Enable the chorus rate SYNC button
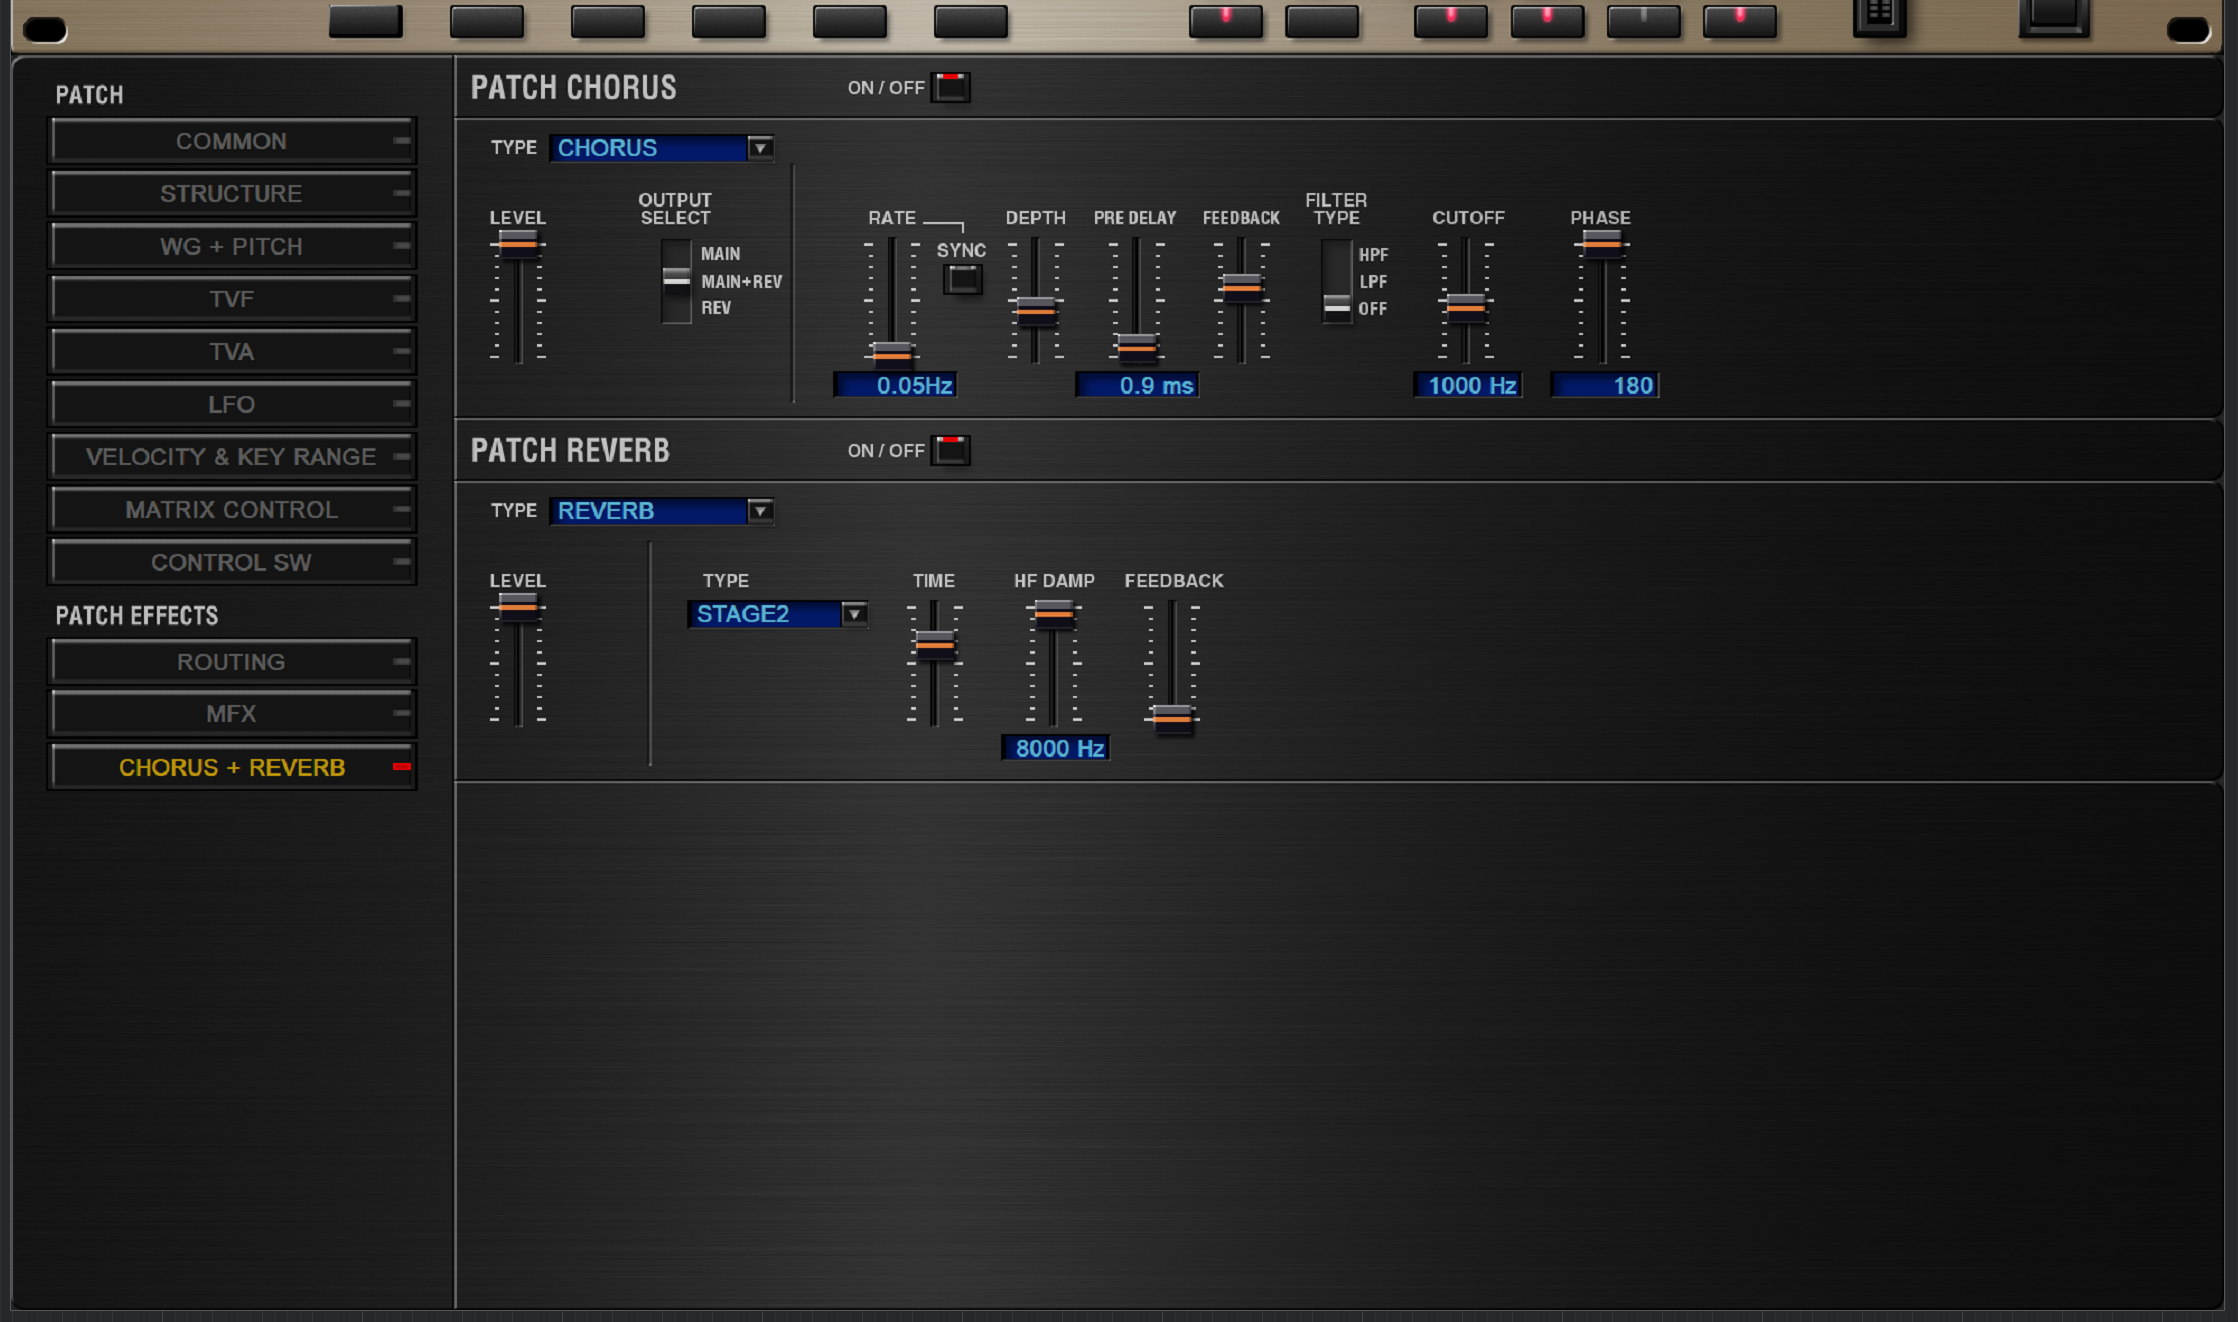Viewport: 2238px width, 1322px height. click(x=962, y=280)
